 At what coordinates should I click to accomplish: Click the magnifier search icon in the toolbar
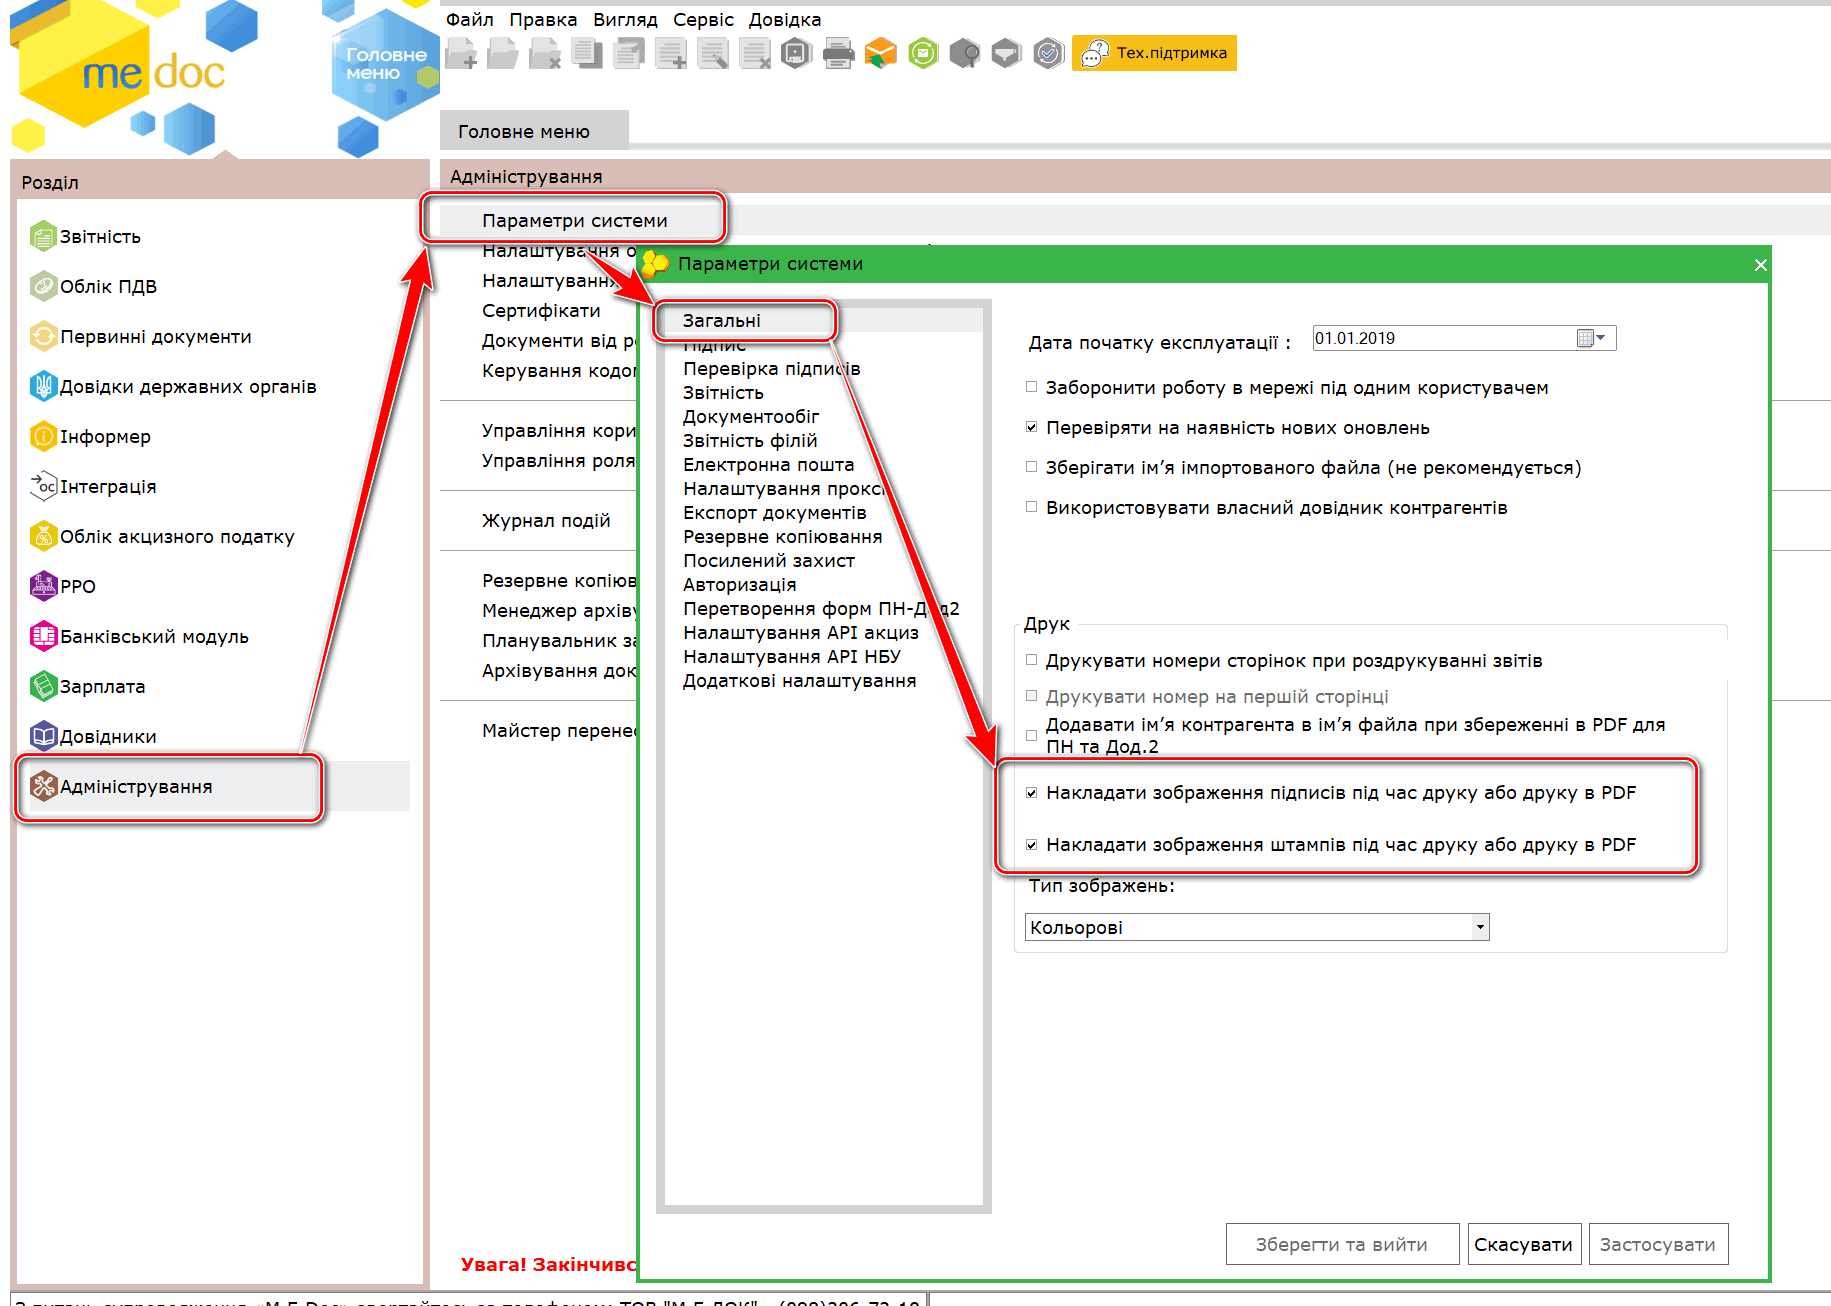964,53
